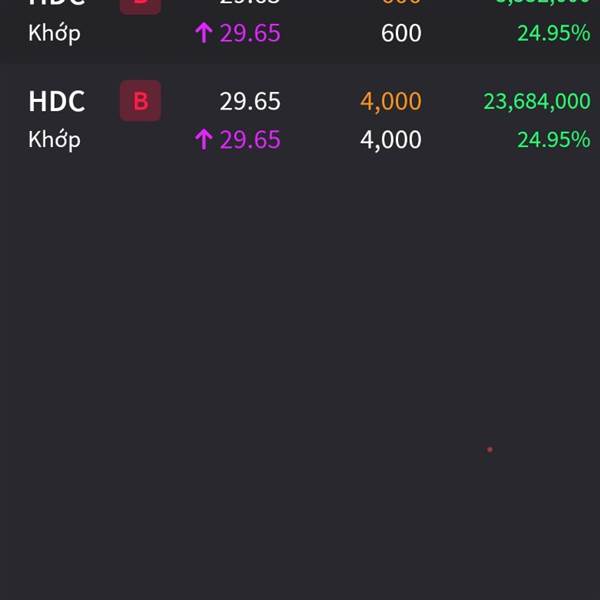The image size is (600, 600).
Task: Select the white 4,000 matched volume
Action: pos(391,140)
